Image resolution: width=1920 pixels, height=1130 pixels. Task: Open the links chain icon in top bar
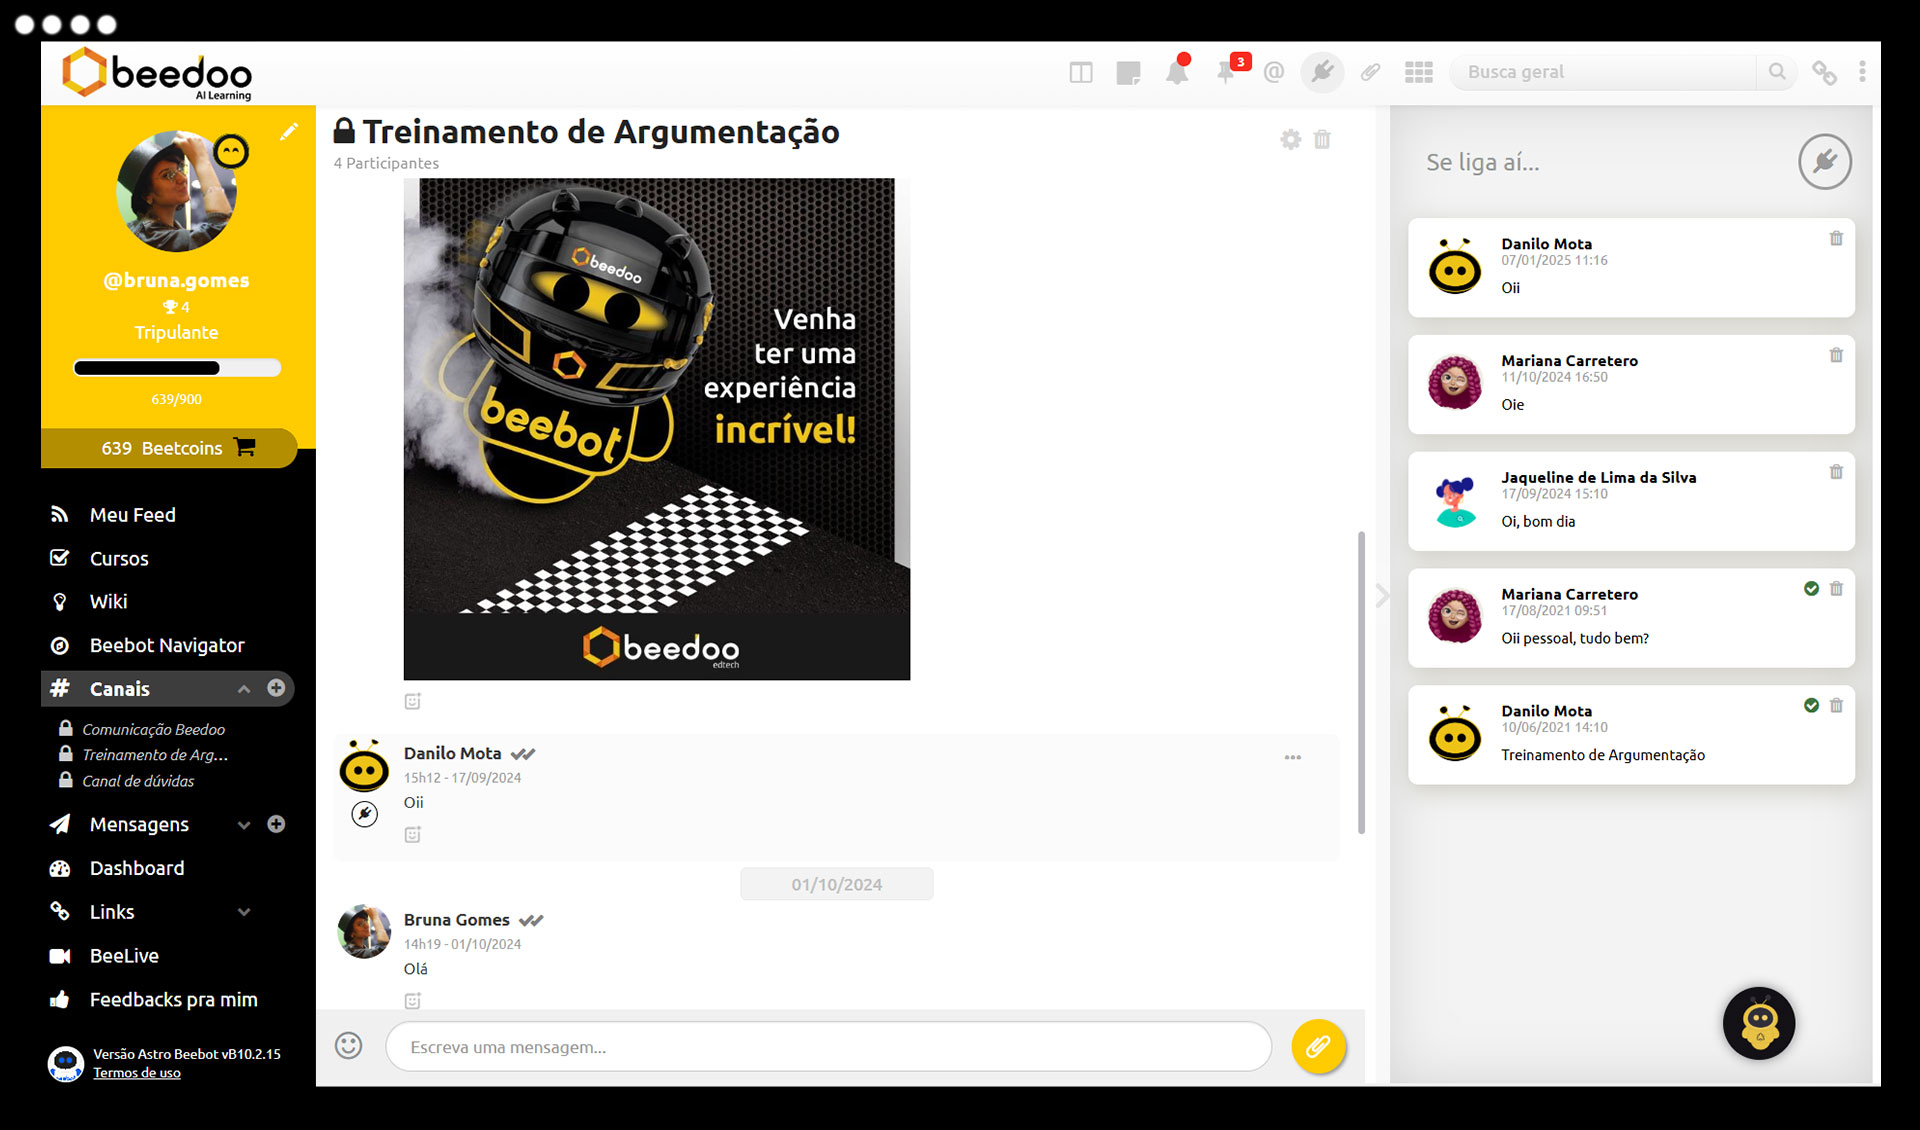1824,72
